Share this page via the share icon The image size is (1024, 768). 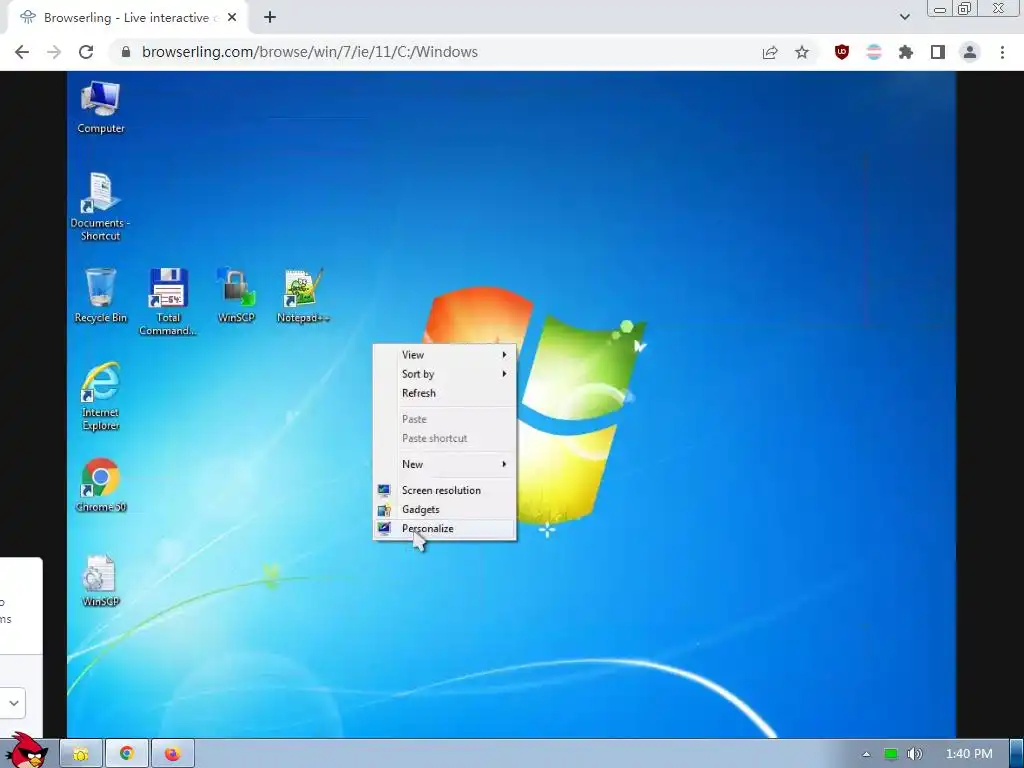(770, 52)
